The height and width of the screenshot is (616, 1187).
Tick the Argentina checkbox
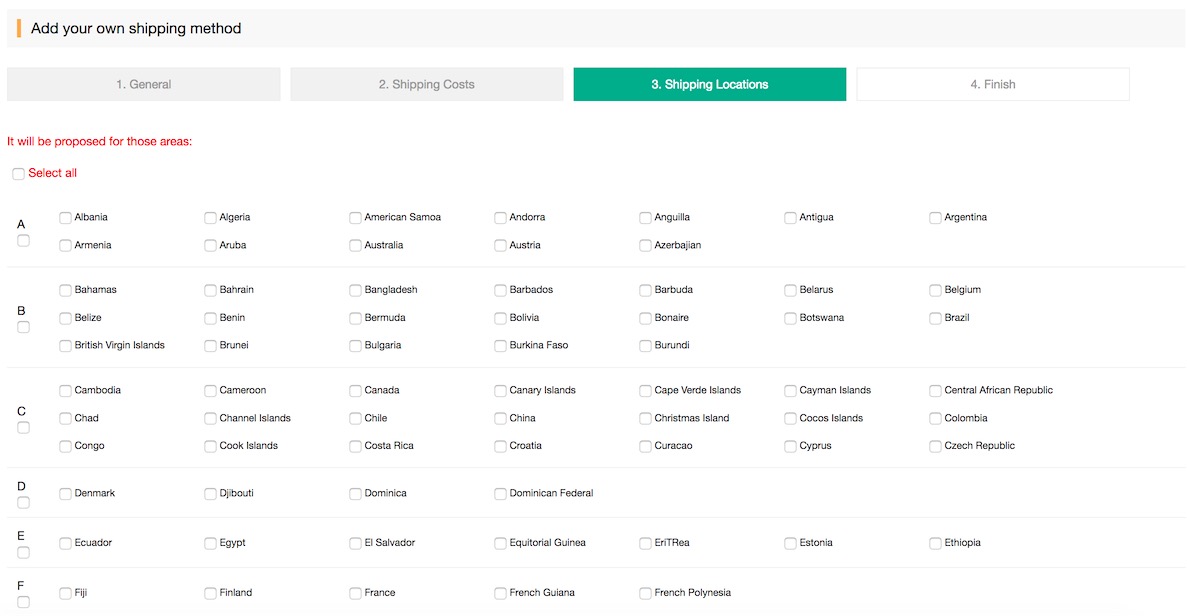[x=936, y=217]
